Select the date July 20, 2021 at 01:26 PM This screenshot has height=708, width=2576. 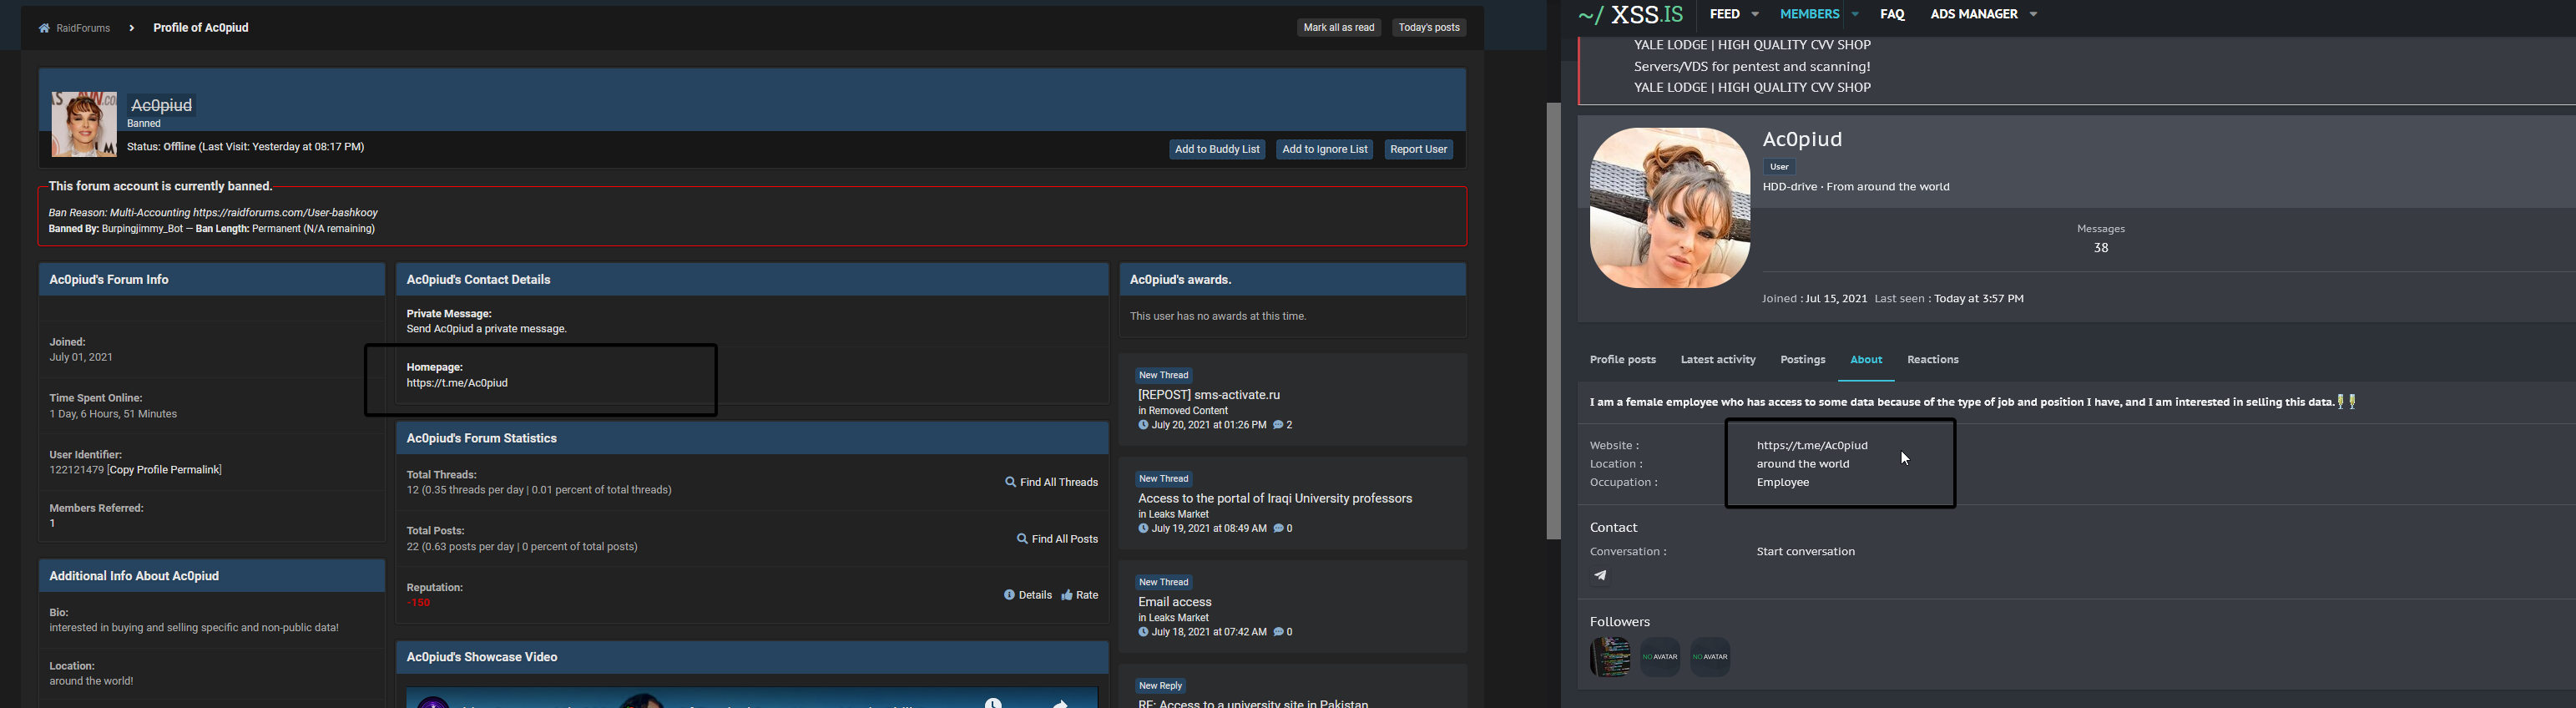click(1208, 425)
